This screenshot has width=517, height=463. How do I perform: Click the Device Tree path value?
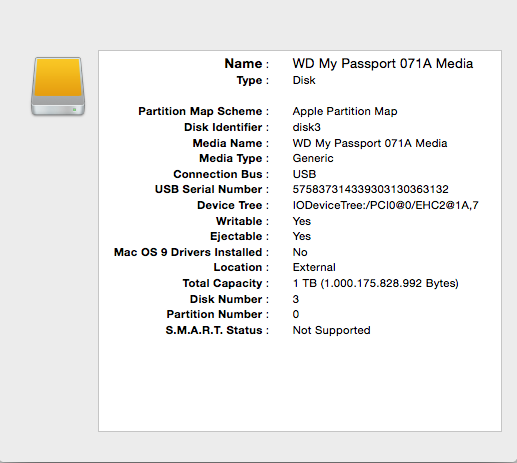(x=385, y=205)
